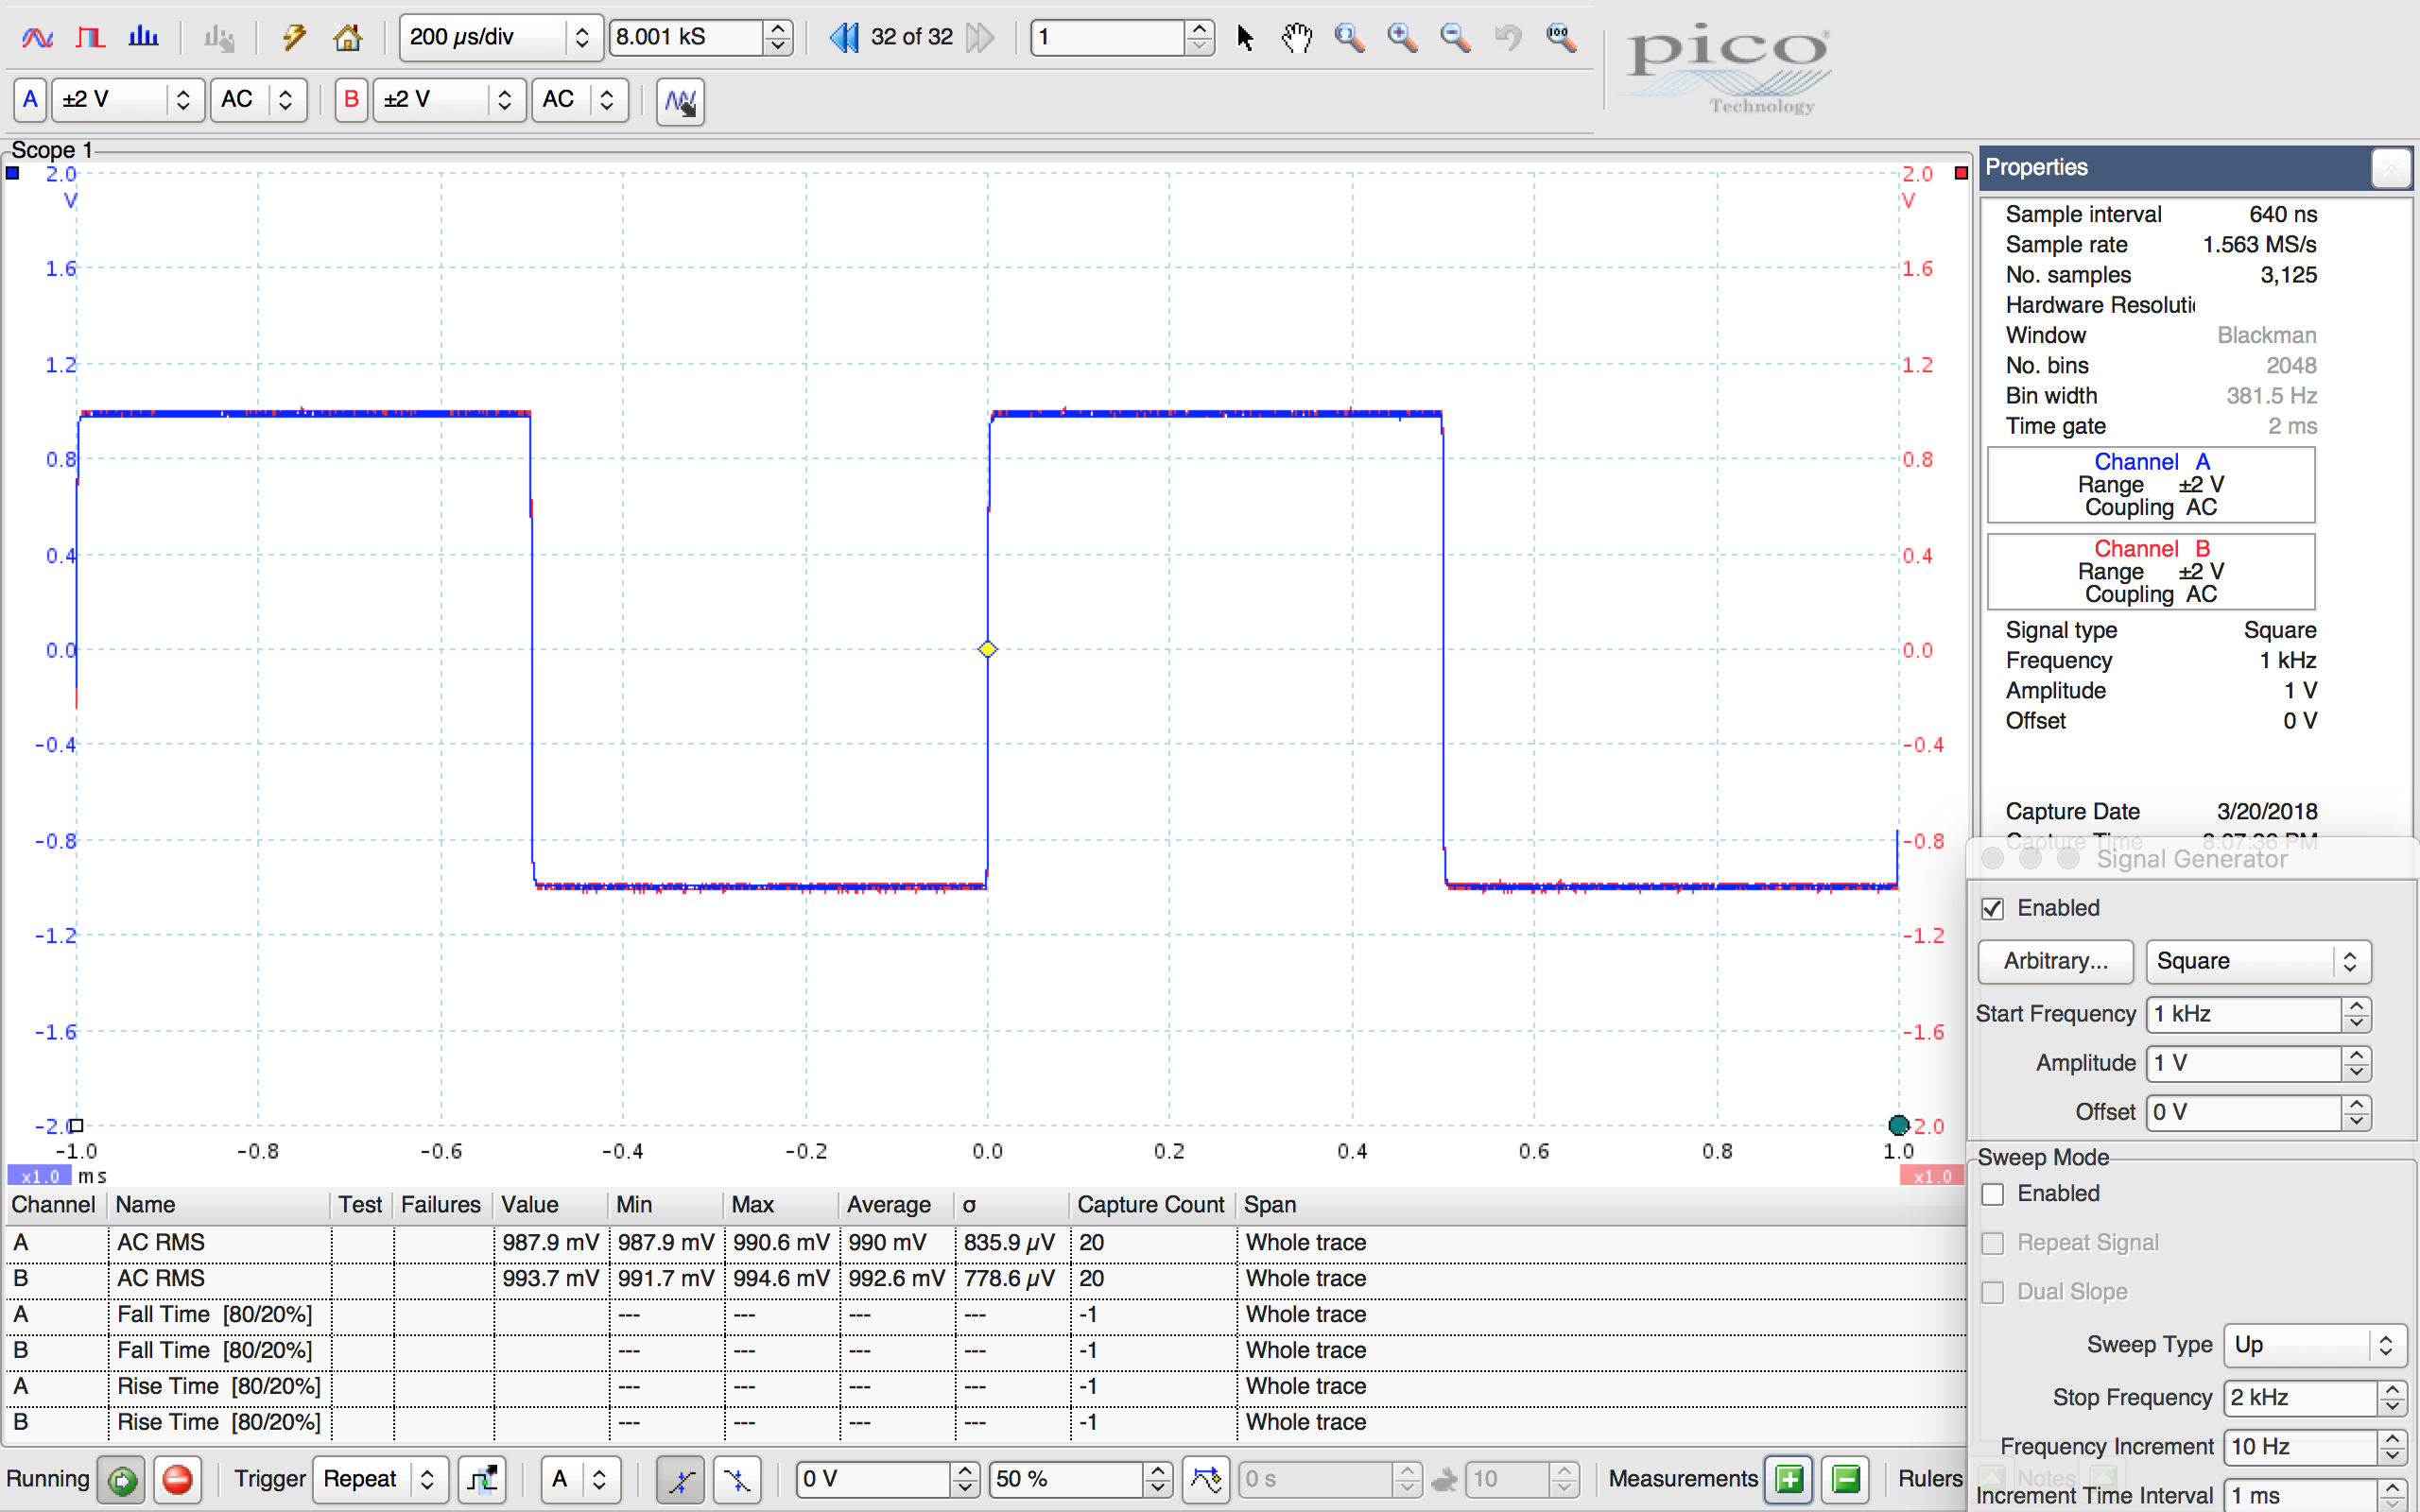
Task: Choose the window zoom tool
Action: tap(1350, 38)
